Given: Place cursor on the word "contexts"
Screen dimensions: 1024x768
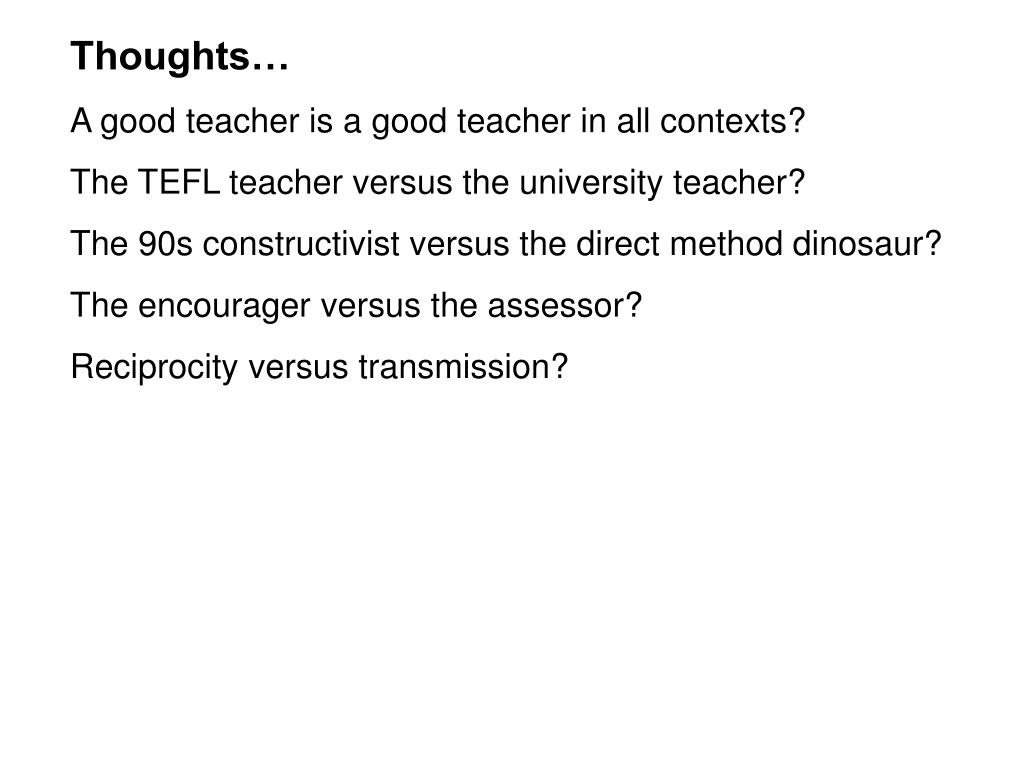Looking at the screenshot, I should [724, 121].
